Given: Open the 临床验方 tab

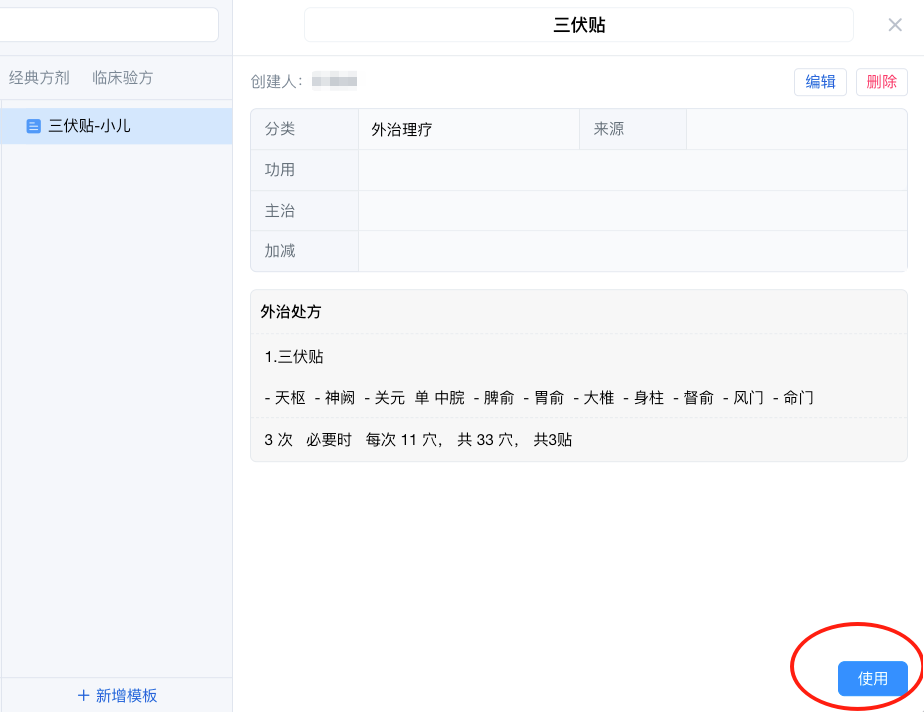Looking at the screenshot, I should click(123, 77).
